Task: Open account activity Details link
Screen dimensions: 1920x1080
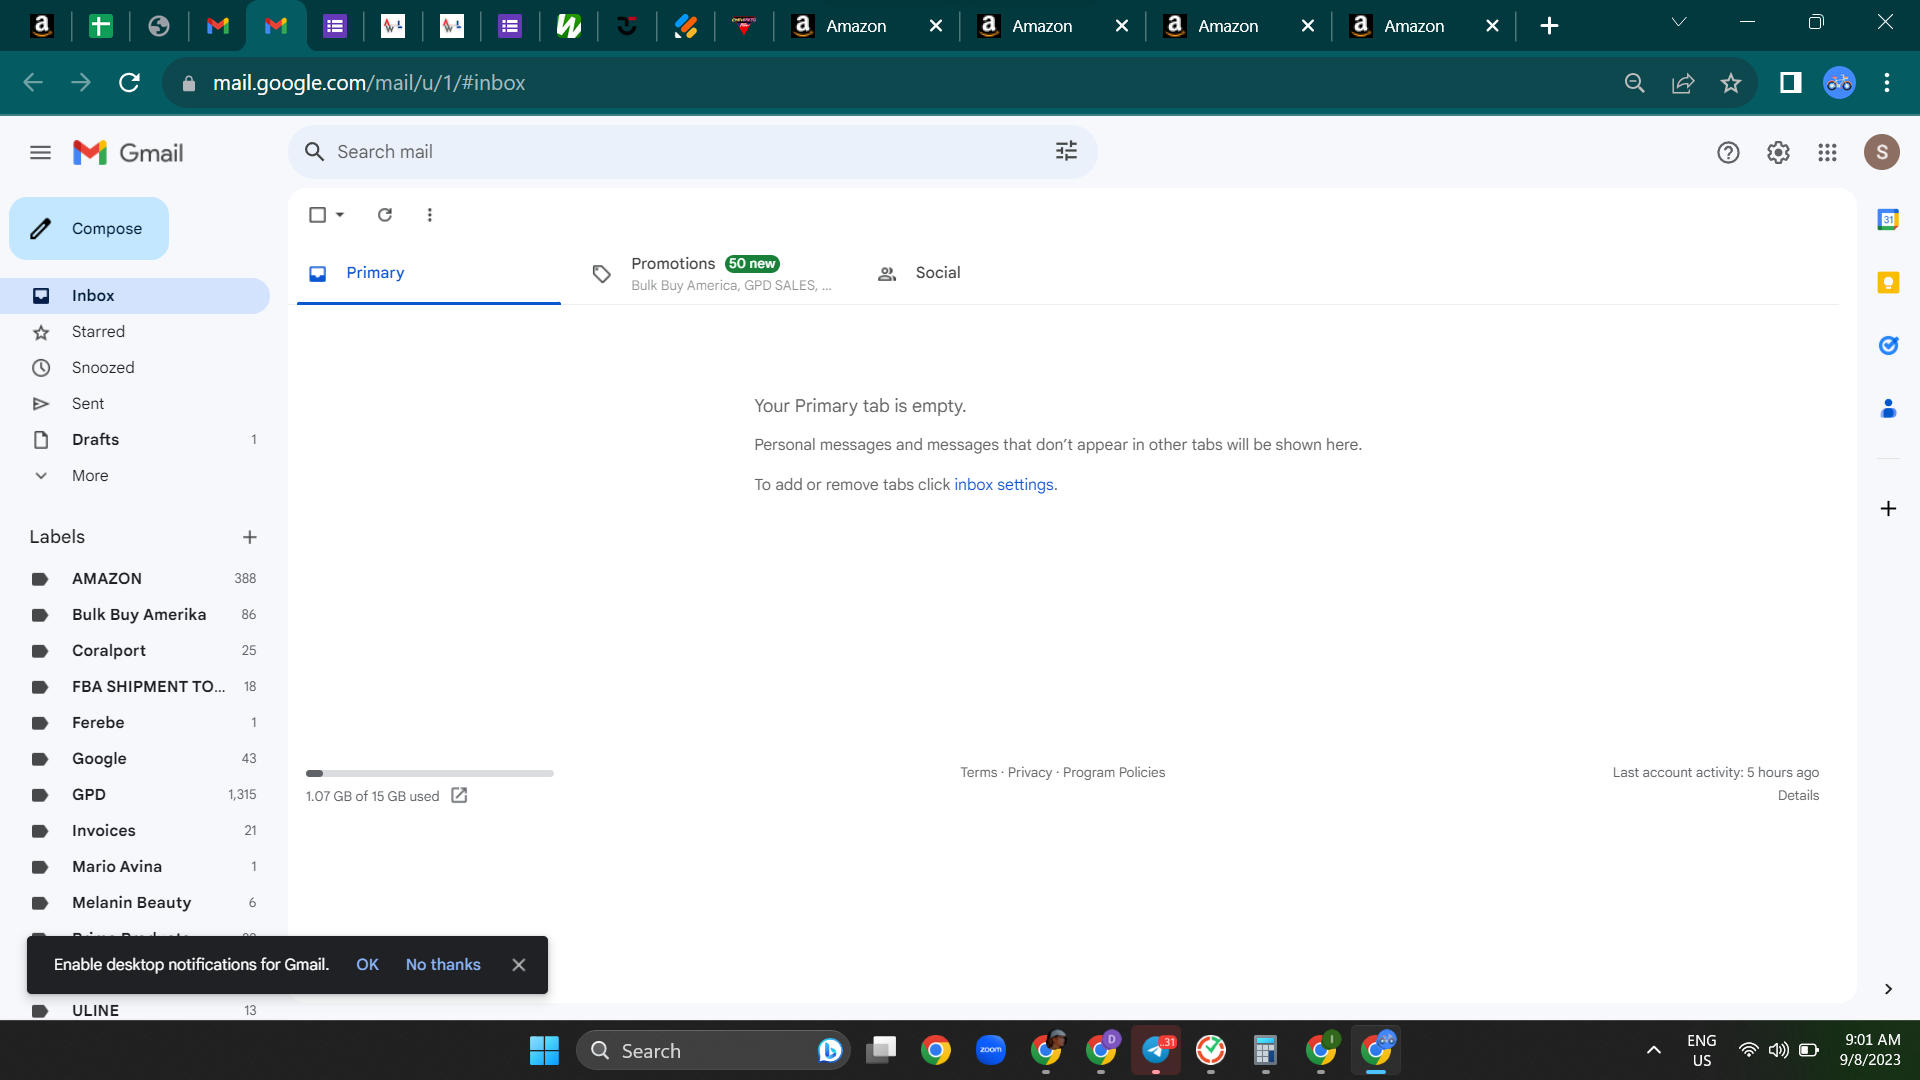Action: (x=1798, y=796)
